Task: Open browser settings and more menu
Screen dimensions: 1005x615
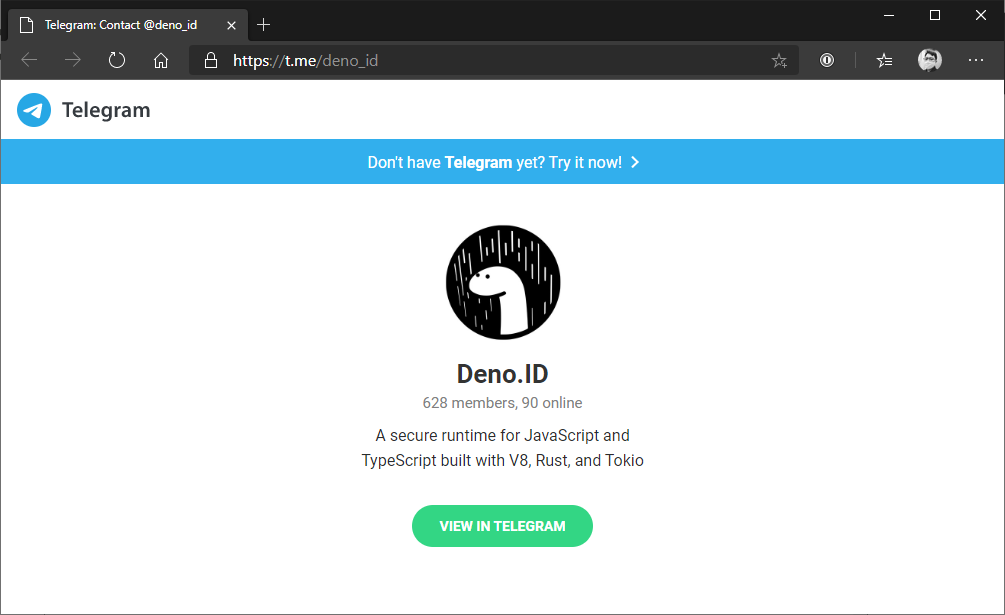Action: (976, 60)
